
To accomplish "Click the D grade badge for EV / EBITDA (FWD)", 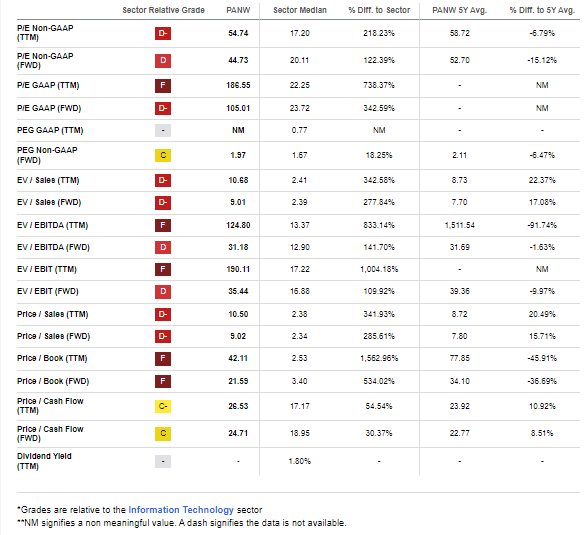I will point(163,247).
